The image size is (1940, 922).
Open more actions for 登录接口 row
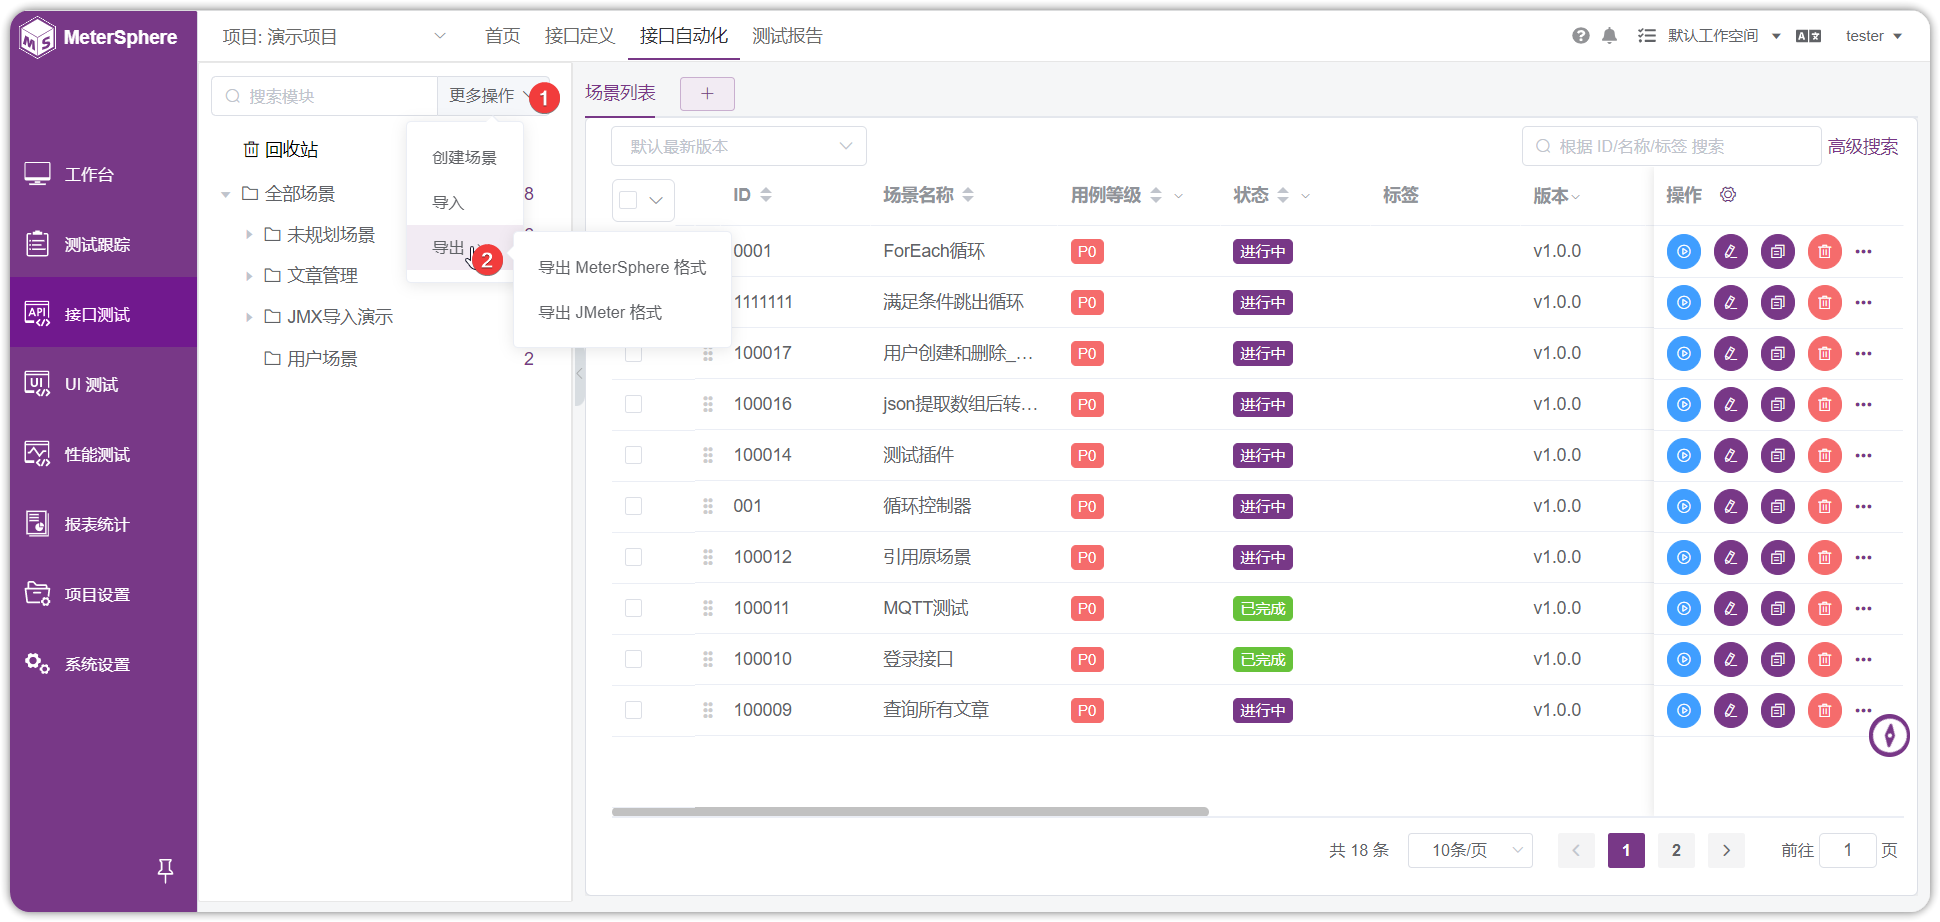tap(1863, 659)
